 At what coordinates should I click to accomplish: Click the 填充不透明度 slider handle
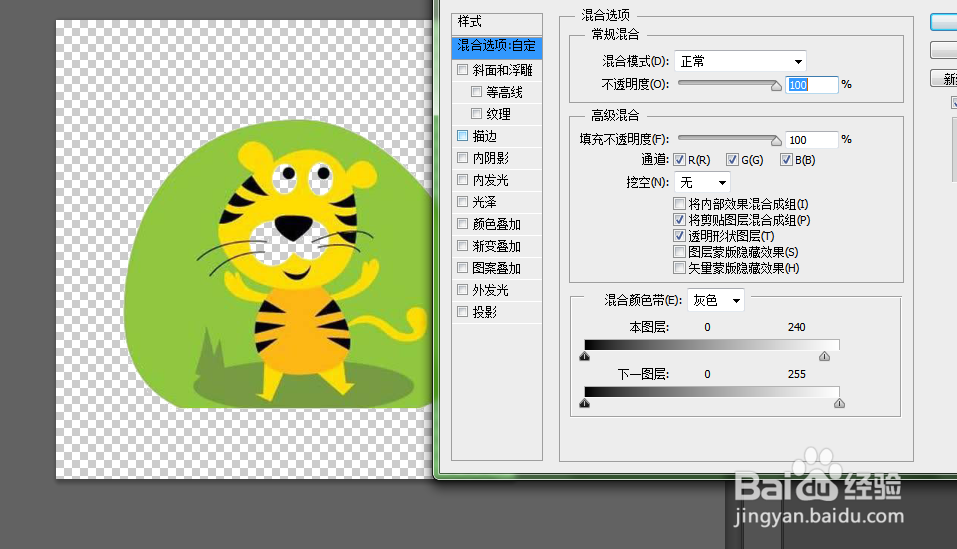pyautogui.click(x=776, y=141)
